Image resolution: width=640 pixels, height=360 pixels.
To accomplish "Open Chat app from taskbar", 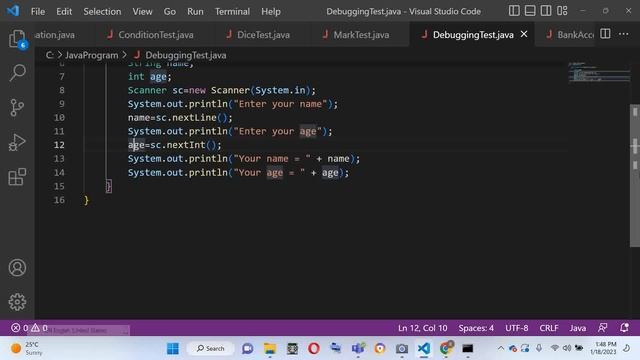I will (247, 349).
